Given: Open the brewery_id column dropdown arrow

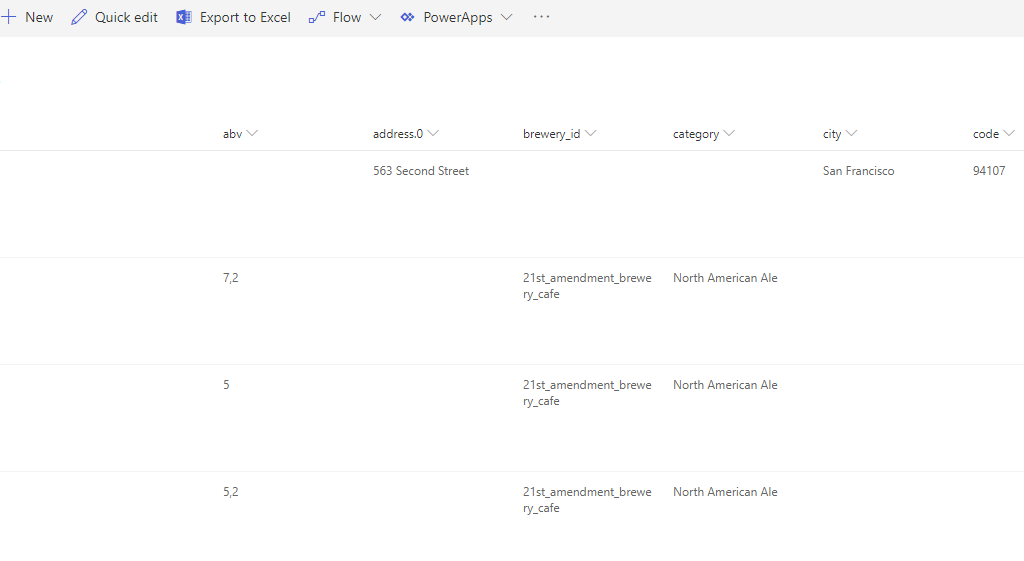Looking at the screenshot, I should [x=591, y=134].
